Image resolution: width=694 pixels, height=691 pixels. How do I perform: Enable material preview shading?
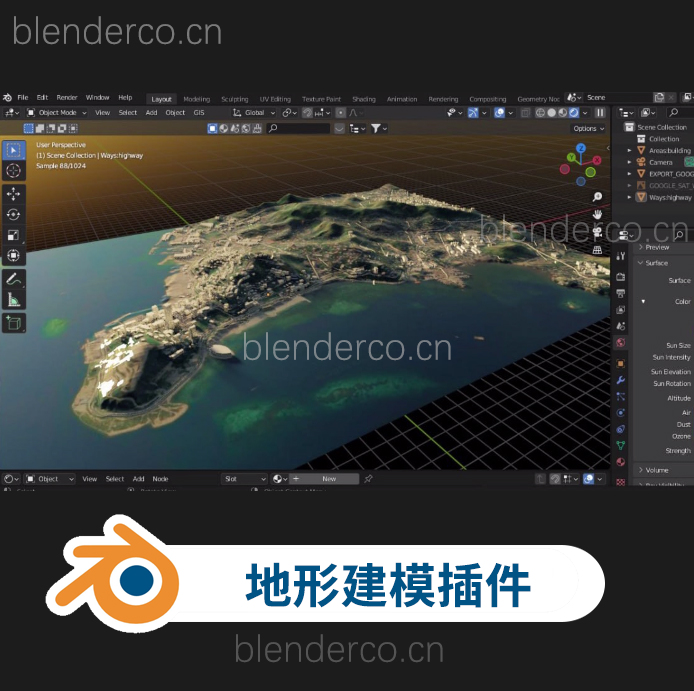point(563,113)
